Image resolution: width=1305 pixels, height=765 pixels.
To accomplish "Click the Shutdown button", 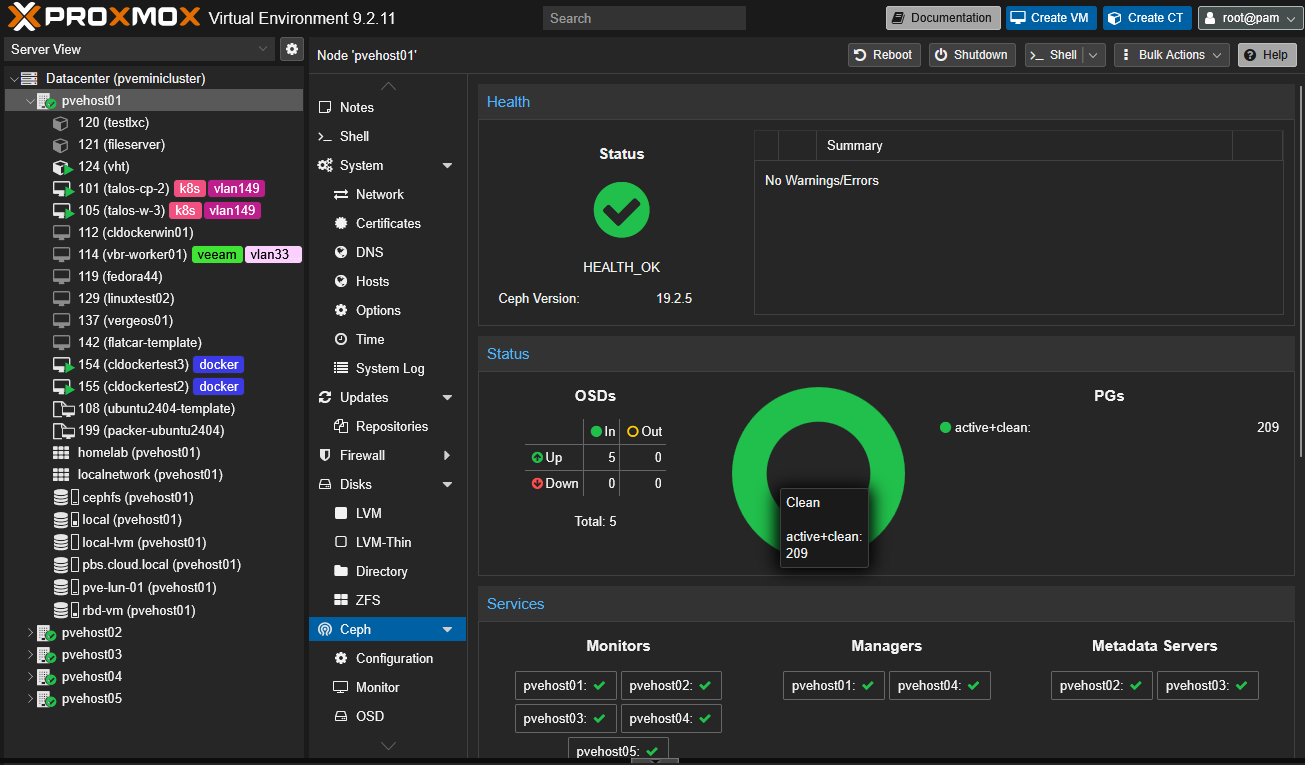I will (972, 55).
